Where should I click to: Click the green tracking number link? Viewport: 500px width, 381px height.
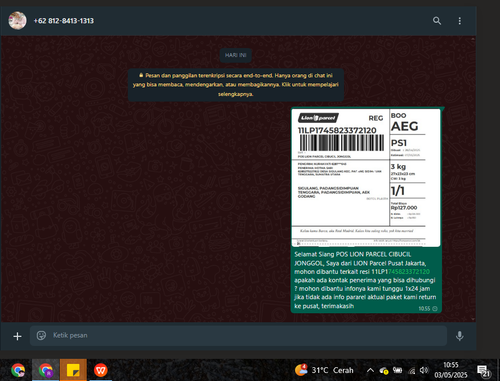coord(409,272)
